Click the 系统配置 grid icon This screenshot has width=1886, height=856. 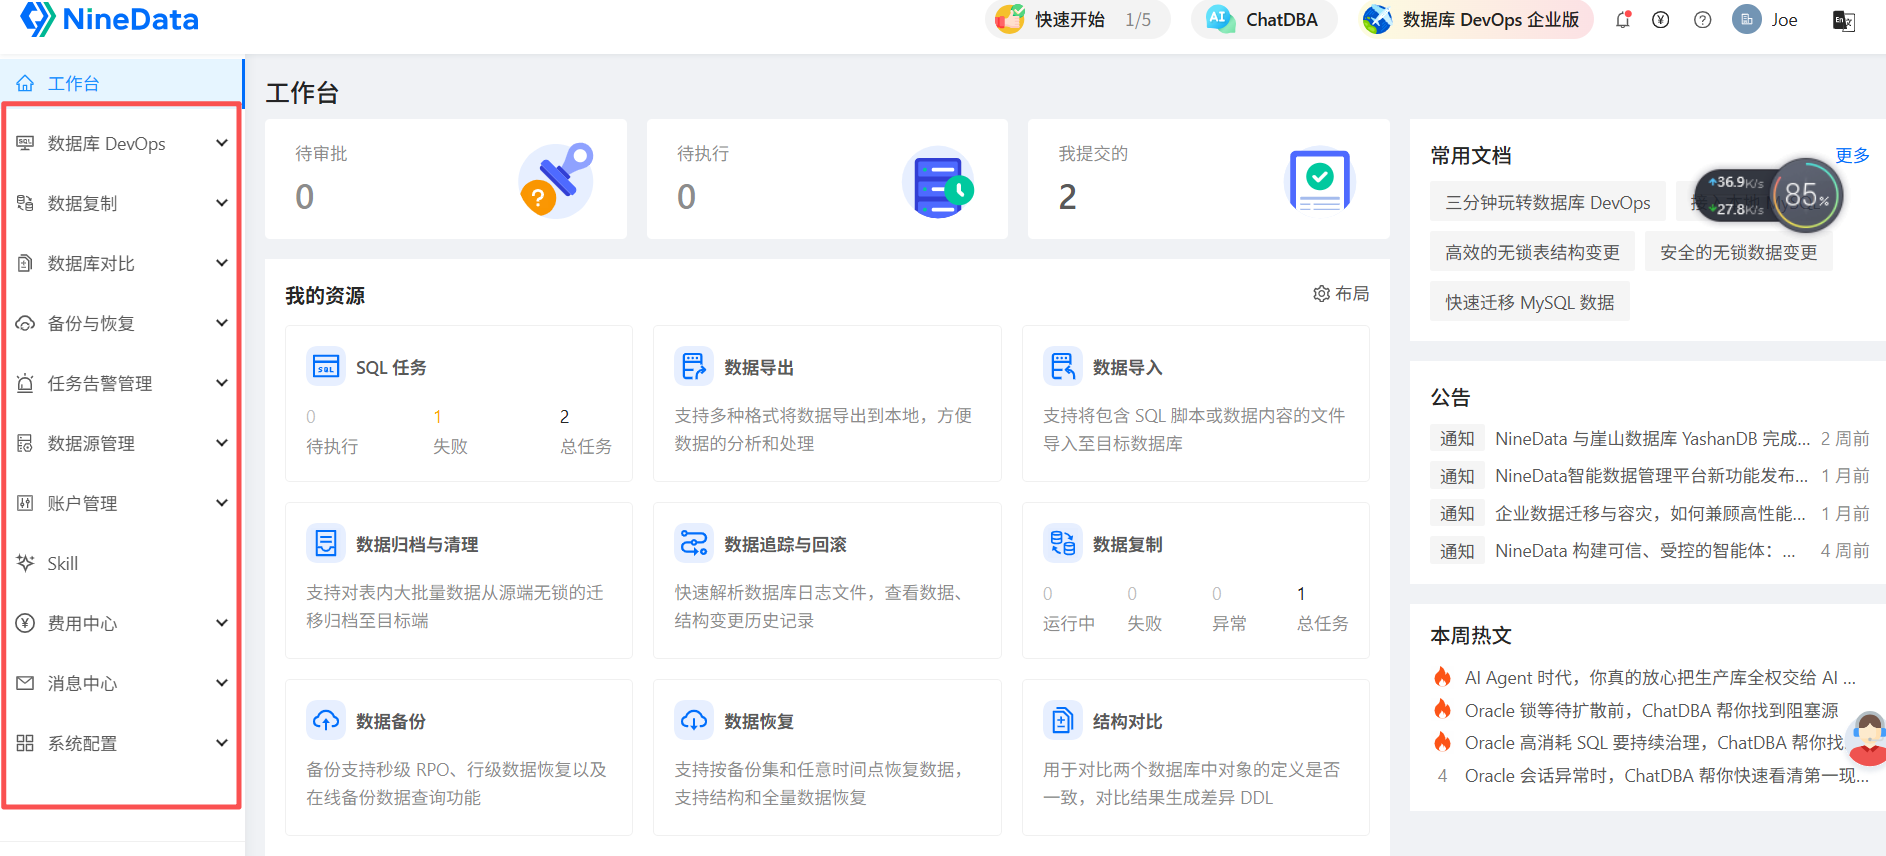pos(25,743)
